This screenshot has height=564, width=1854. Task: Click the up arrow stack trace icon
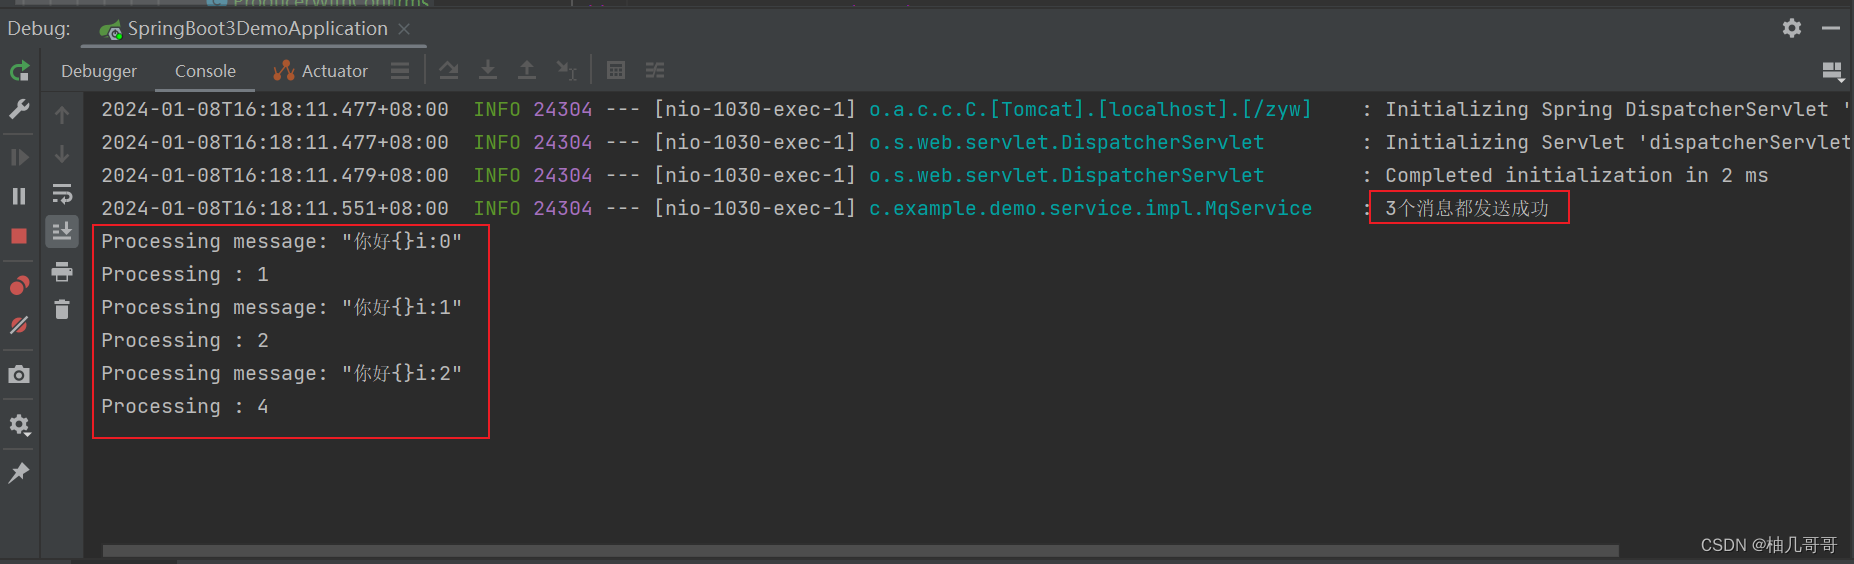coord(62,115)
